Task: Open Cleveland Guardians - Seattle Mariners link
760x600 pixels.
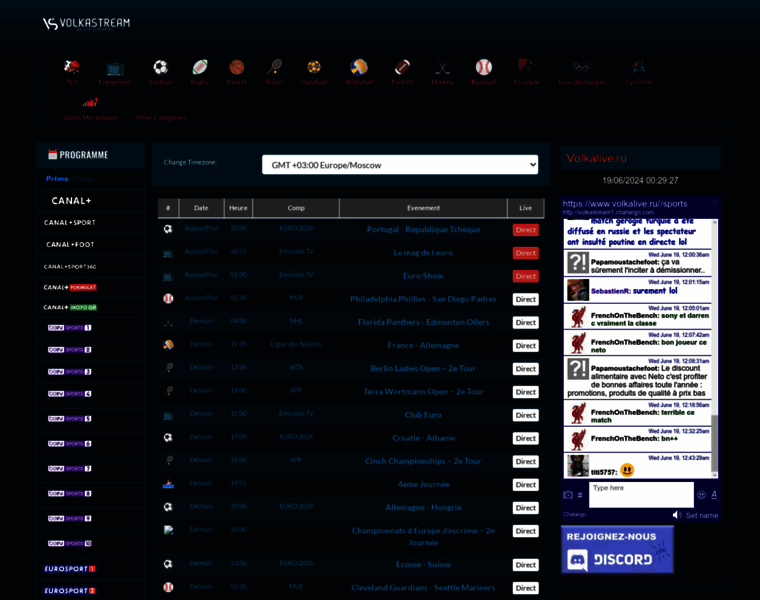Action: tap(423, 587)
